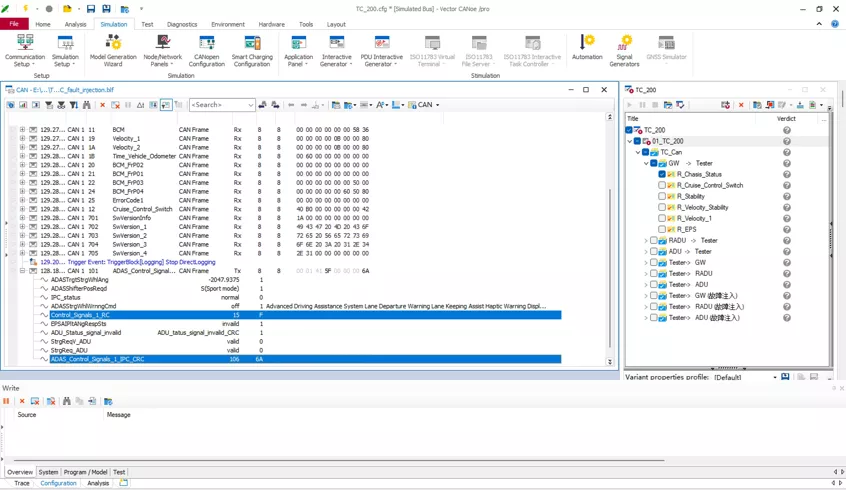Viewport: 846px width, 490px height.
Task: Open CANopen Configuration
Action: [207, 51]
